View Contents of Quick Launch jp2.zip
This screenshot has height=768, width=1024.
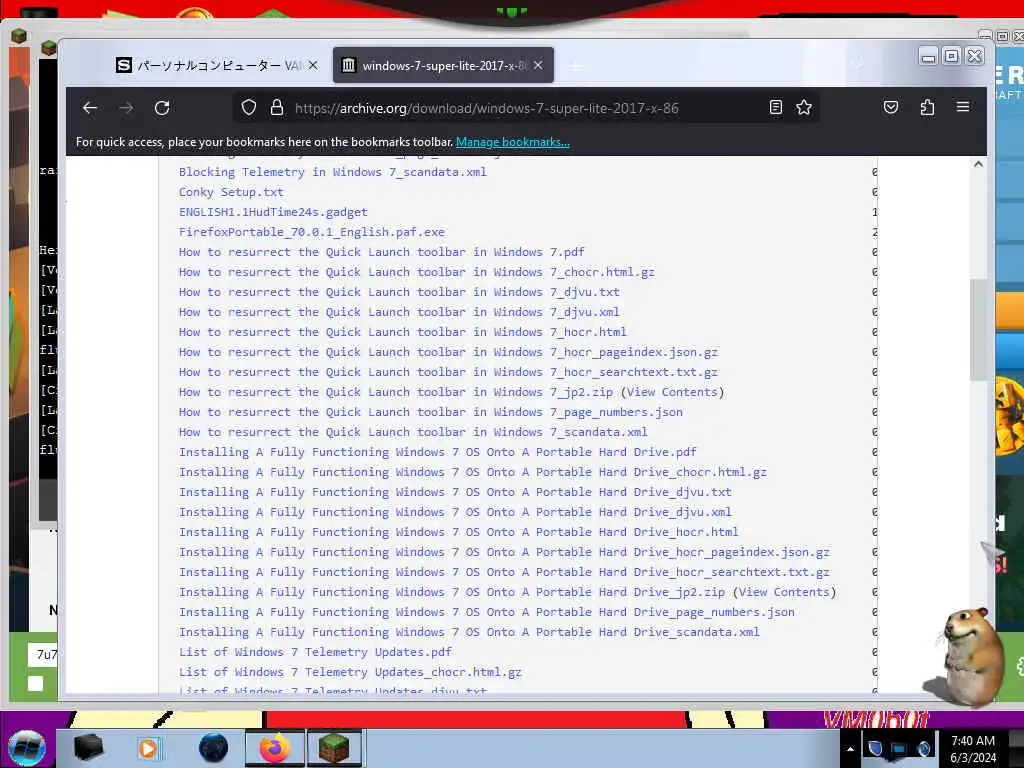673,392
